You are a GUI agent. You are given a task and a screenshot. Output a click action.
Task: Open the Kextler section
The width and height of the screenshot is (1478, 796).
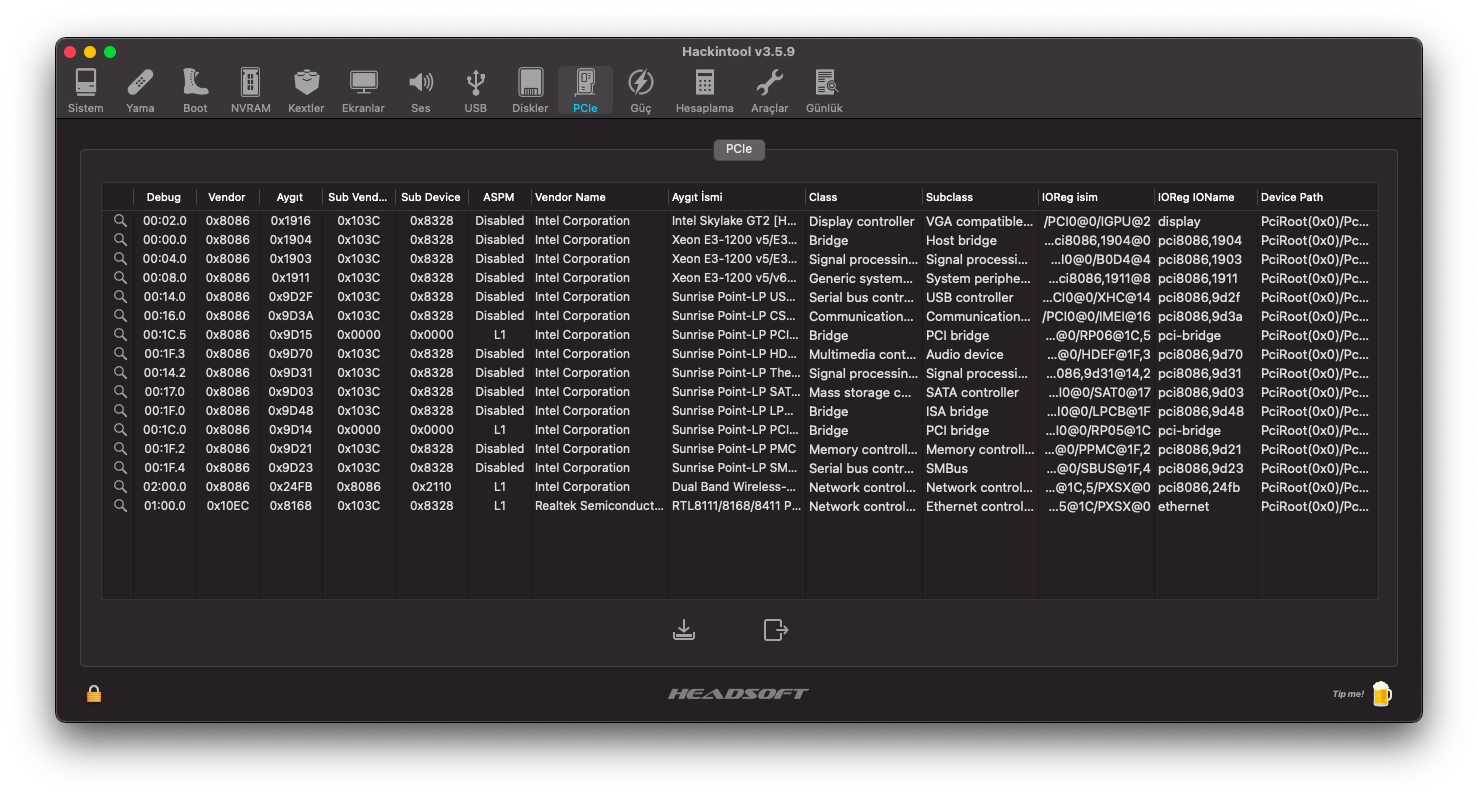click(x=306, y=90)
